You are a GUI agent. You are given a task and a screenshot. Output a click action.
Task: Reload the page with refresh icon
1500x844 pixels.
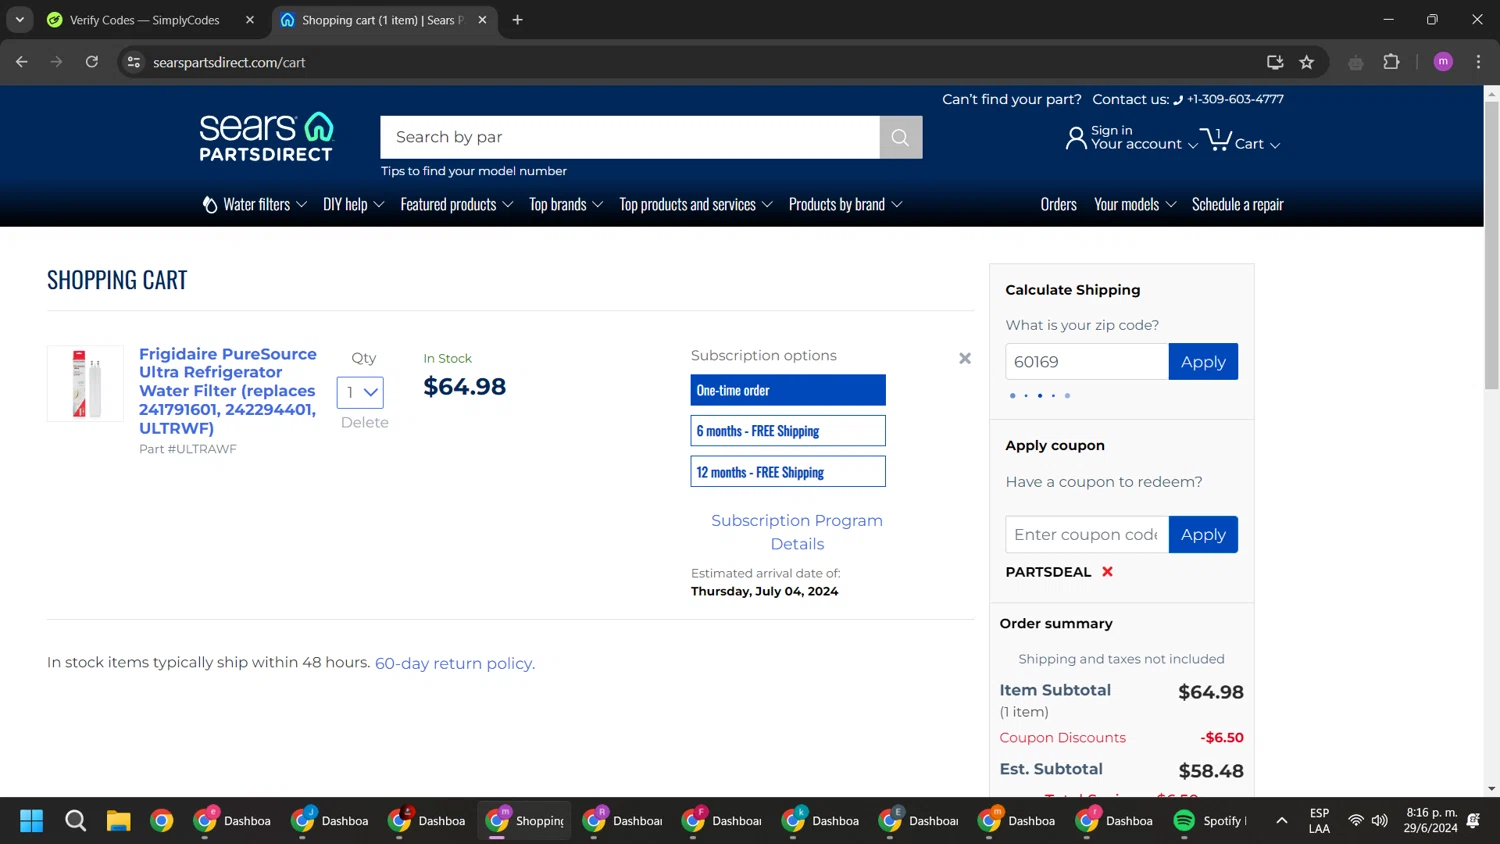(92, 62)
